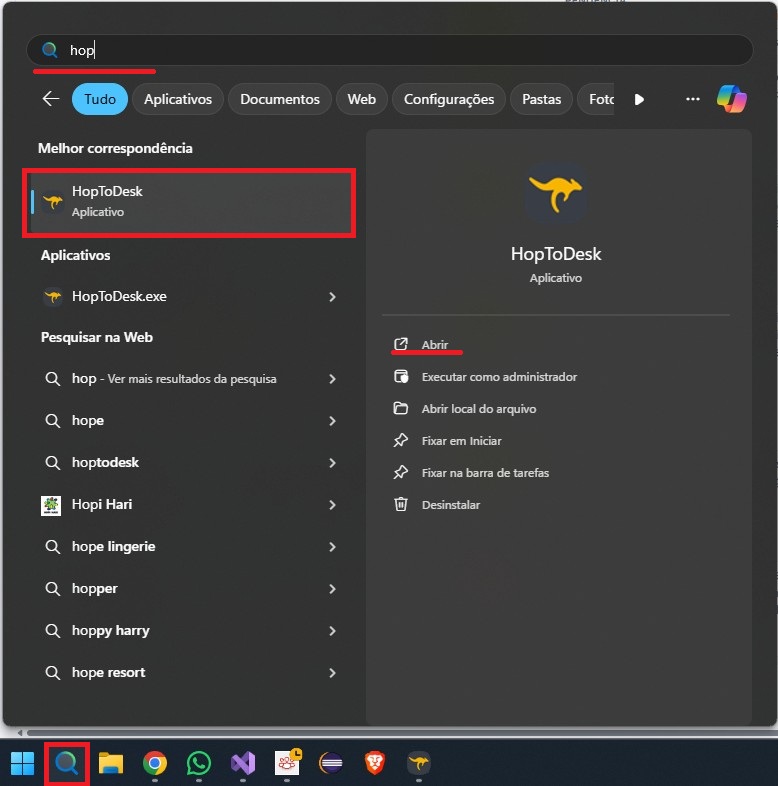Image resolution: width=778 pixels, height=786 pixels.
Task: Show more filter tabs with play arrow
Action: tap(639, 99)
